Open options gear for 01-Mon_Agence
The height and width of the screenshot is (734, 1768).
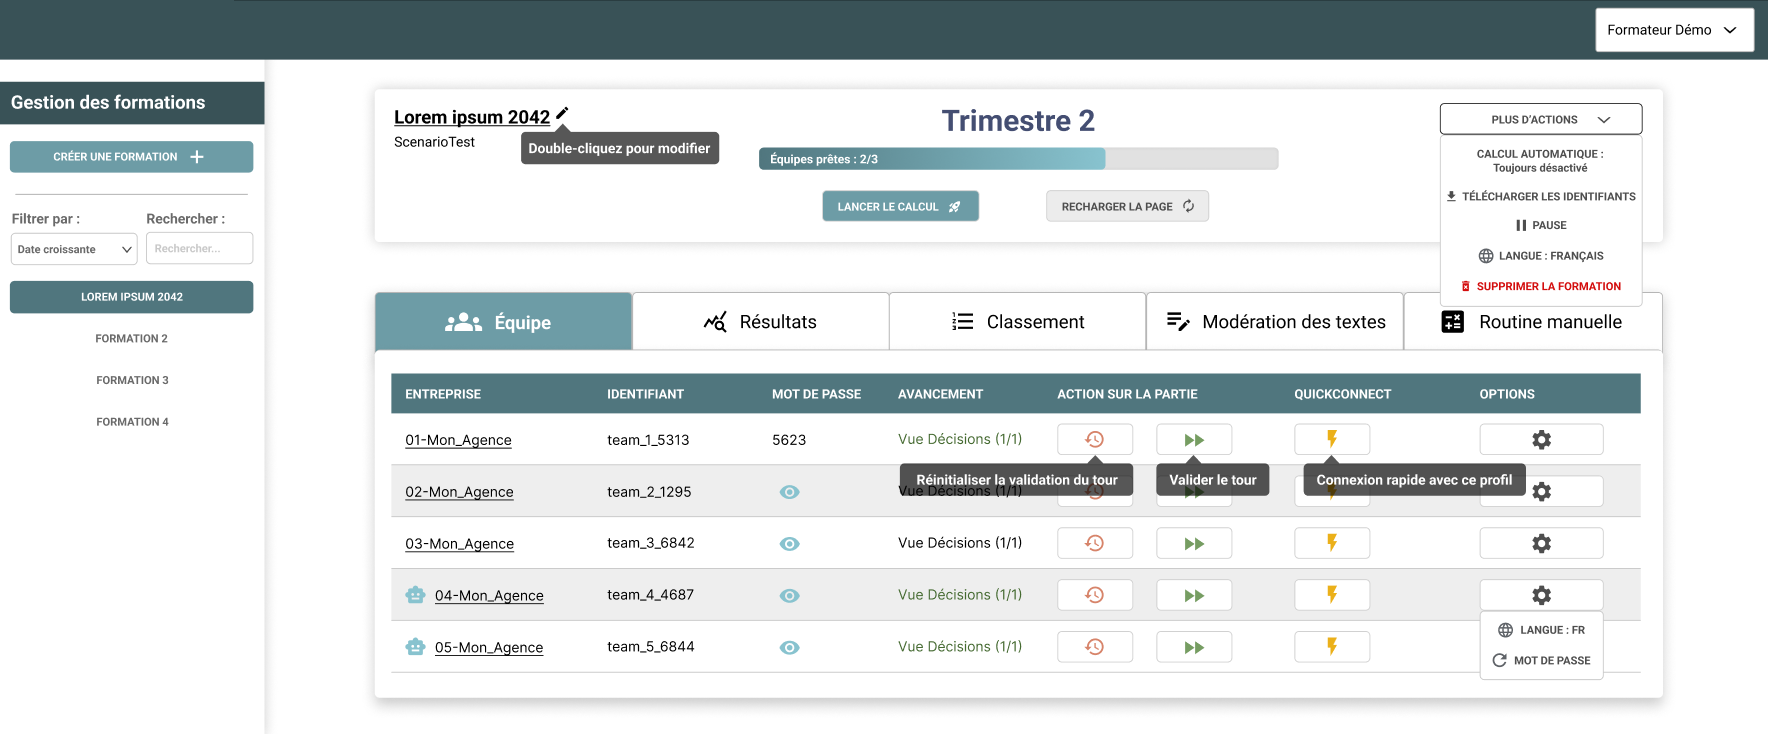click(x=1541, y=439)
